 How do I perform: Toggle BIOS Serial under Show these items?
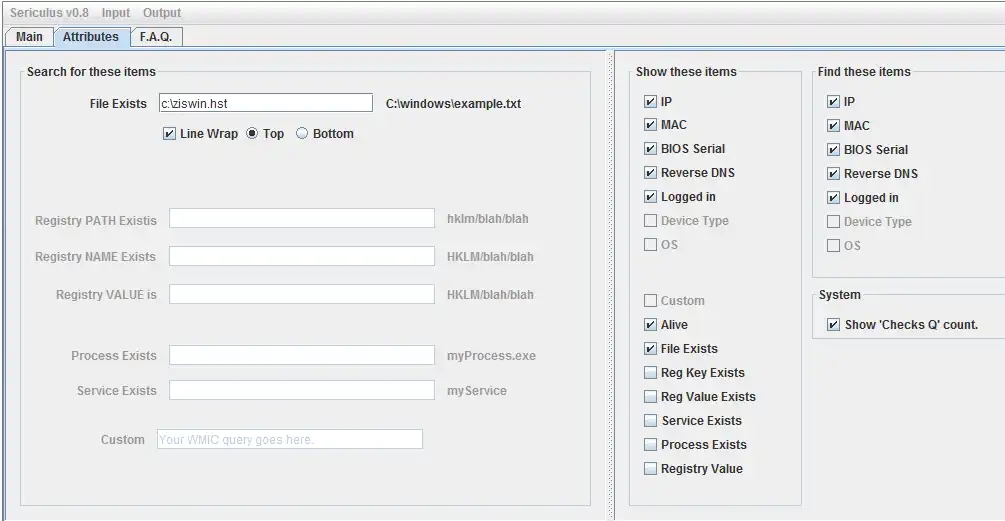[650, 149]
